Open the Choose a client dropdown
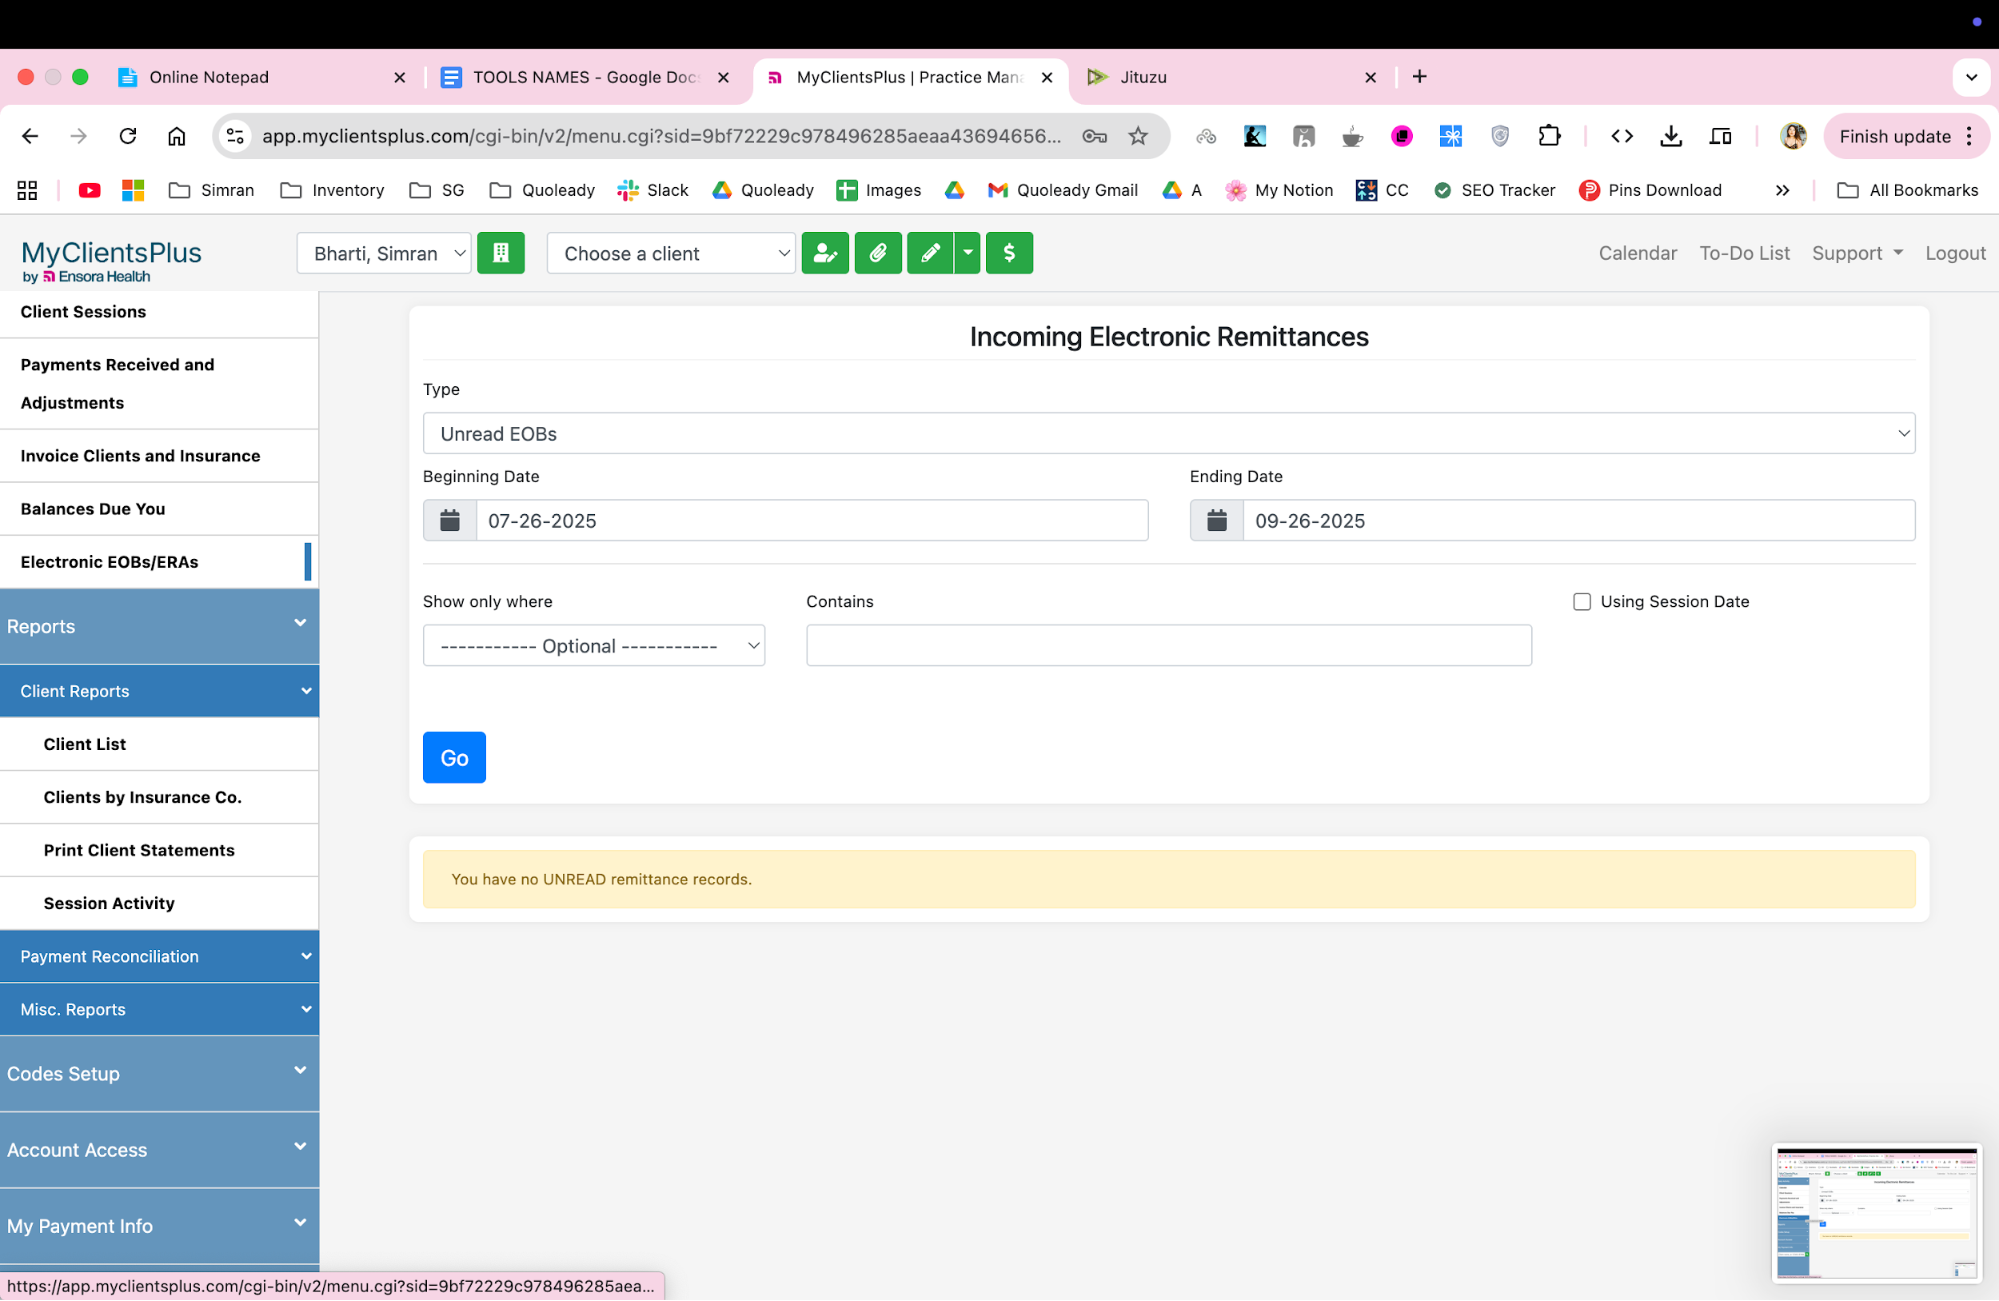 click(x=670, y=253)
